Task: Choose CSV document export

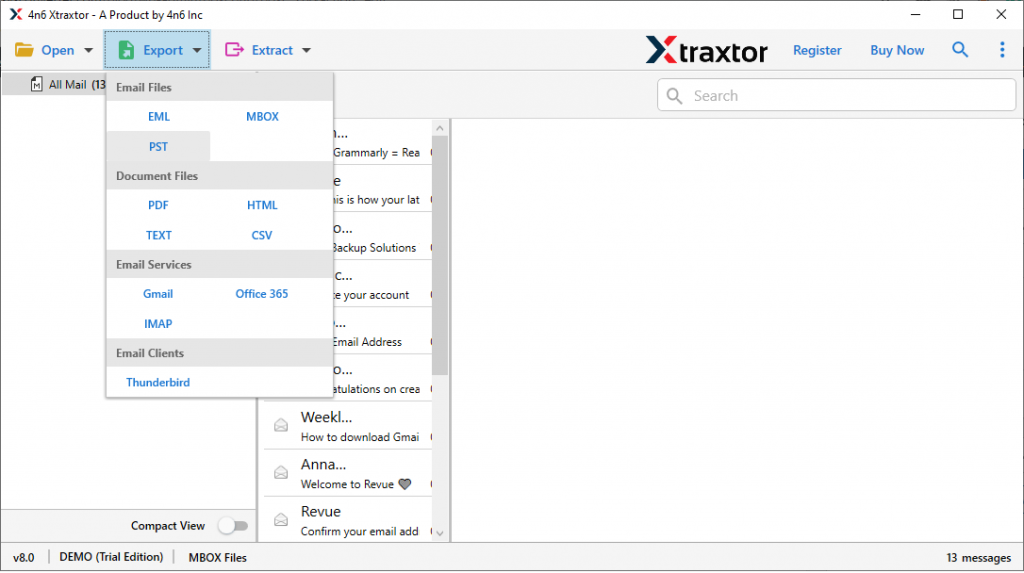Action: [x=263, y=235]
